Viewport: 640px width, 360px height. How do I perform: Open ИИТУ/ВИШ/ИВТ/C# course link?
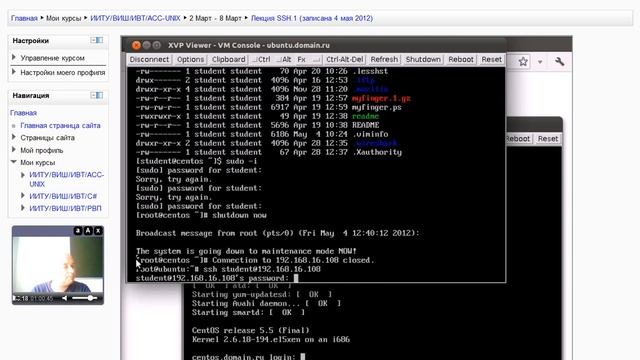pyautogui.click(x=63, y=196)
